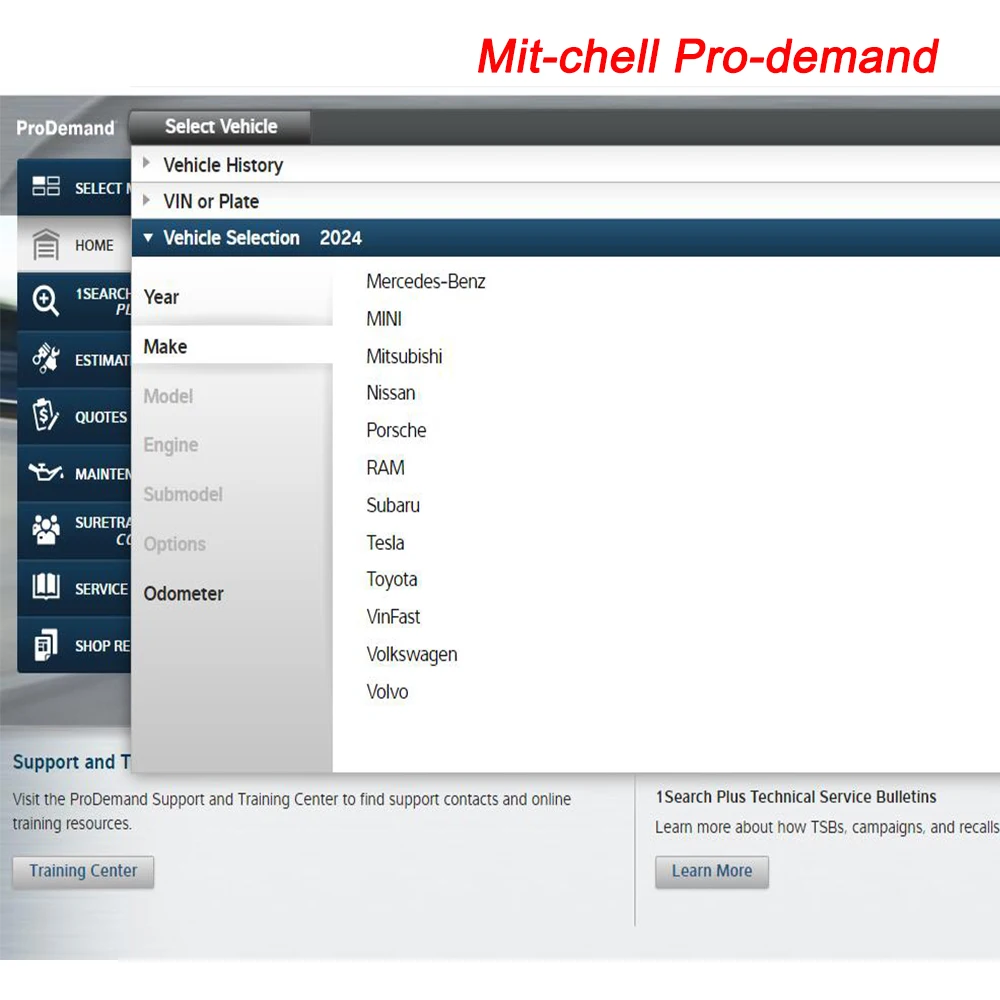Viewport: 1000px width, 1000px height.
Task: Select the Year step
Action: (232, 297)
